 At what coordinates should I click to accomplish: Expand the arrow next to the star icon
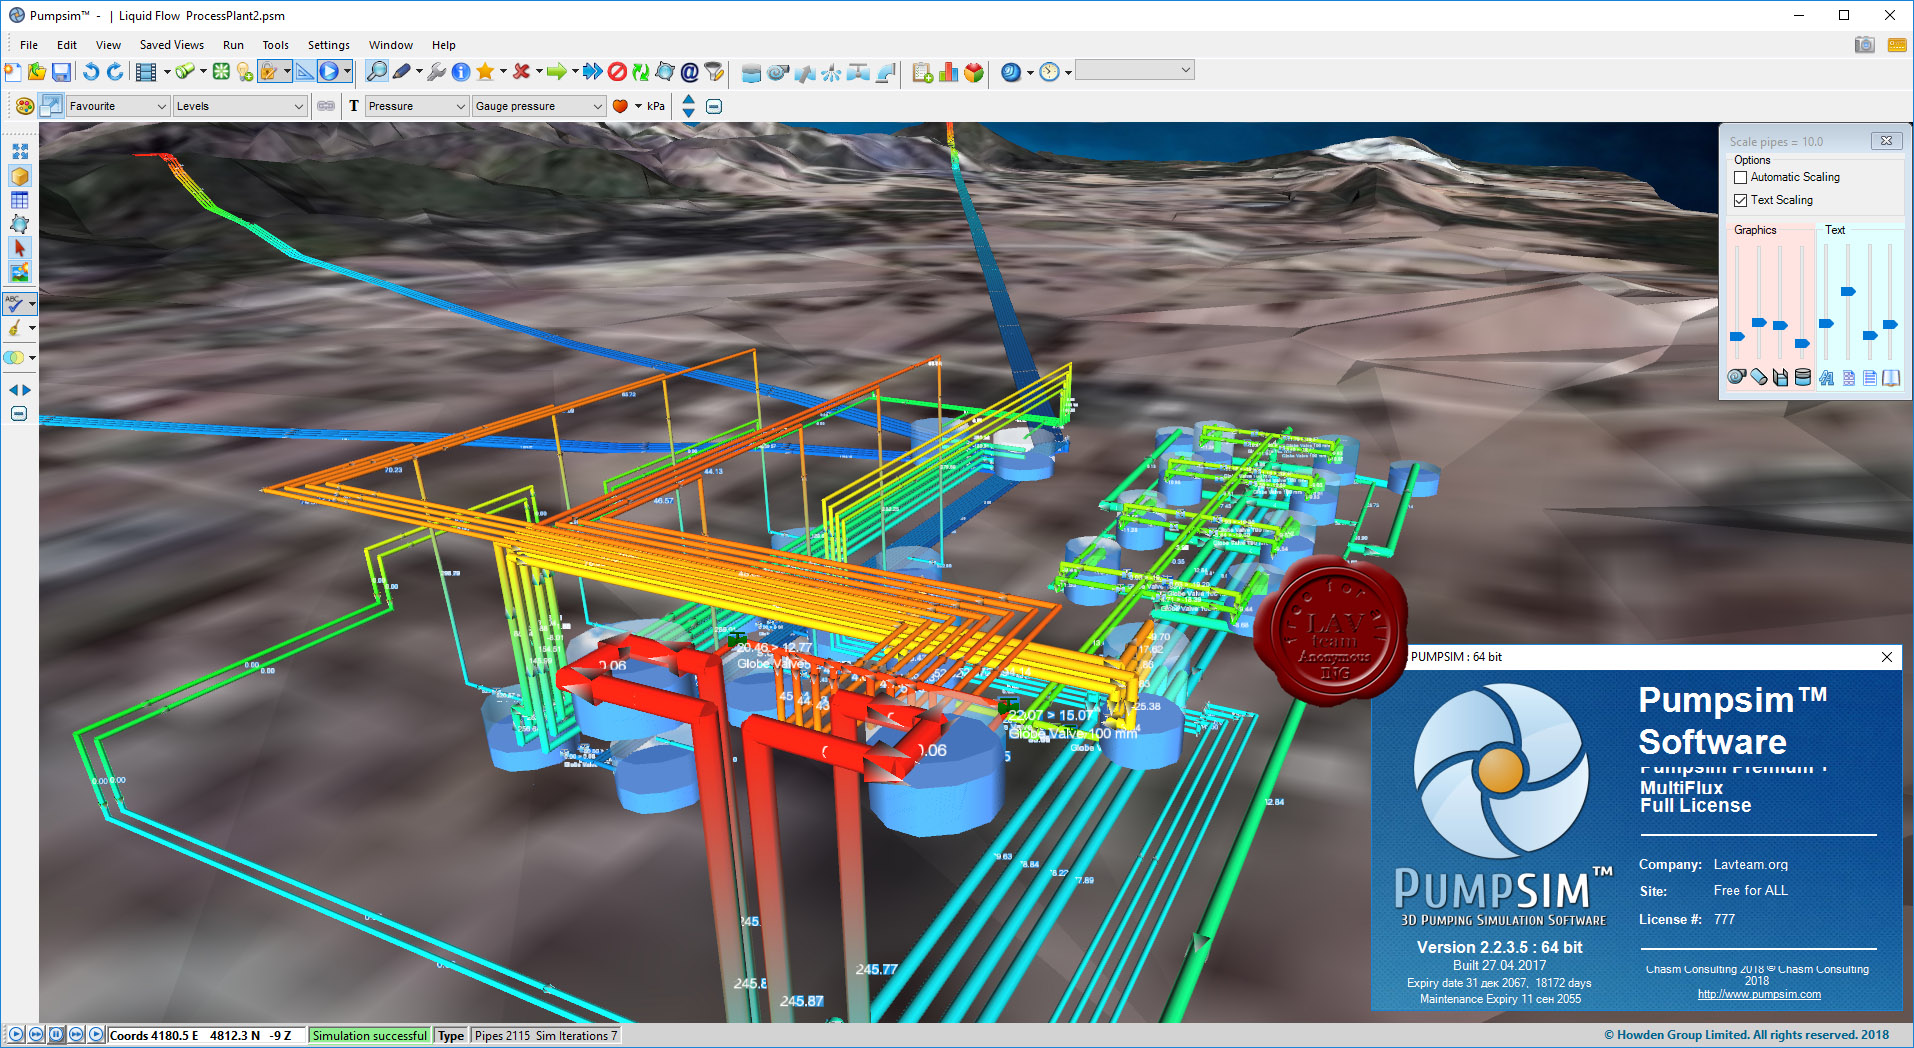503,72
